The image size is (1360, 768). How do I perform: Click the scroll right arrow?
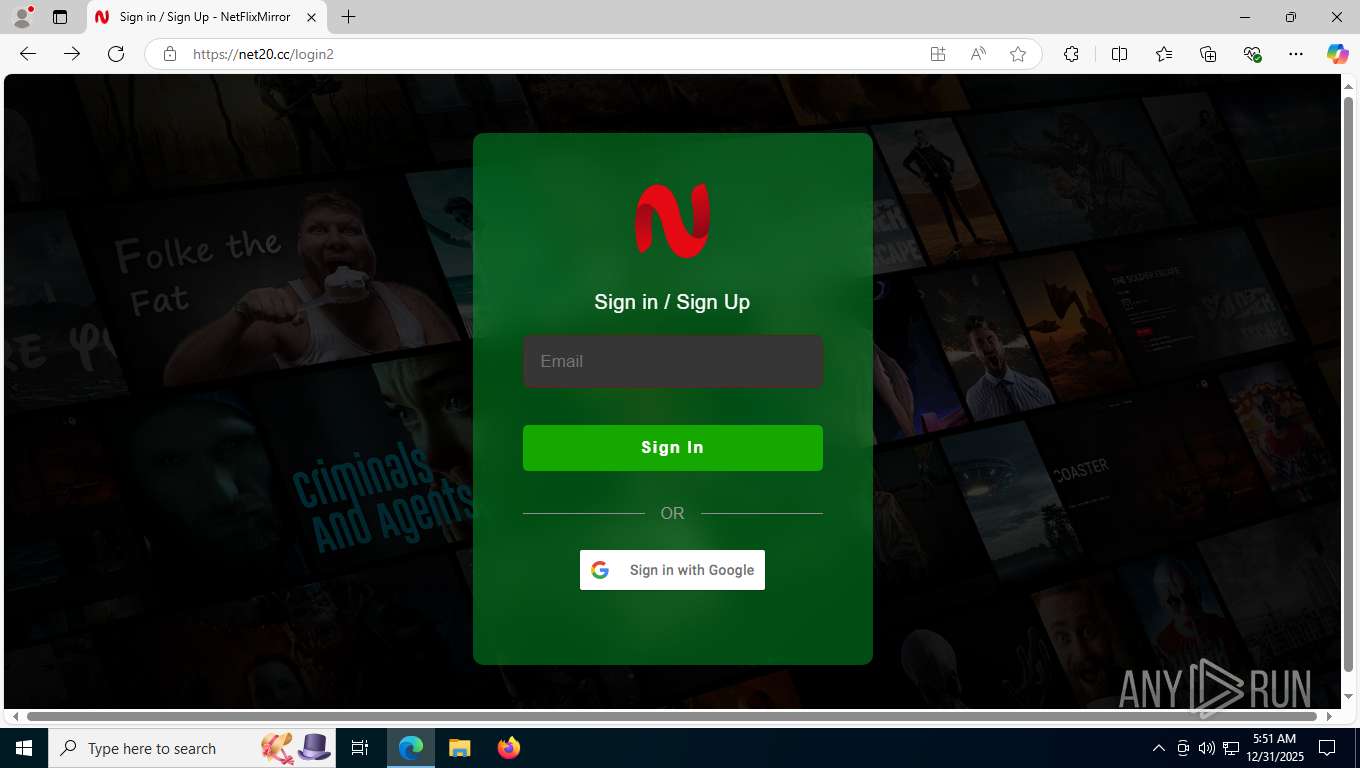click(1329, 716)
